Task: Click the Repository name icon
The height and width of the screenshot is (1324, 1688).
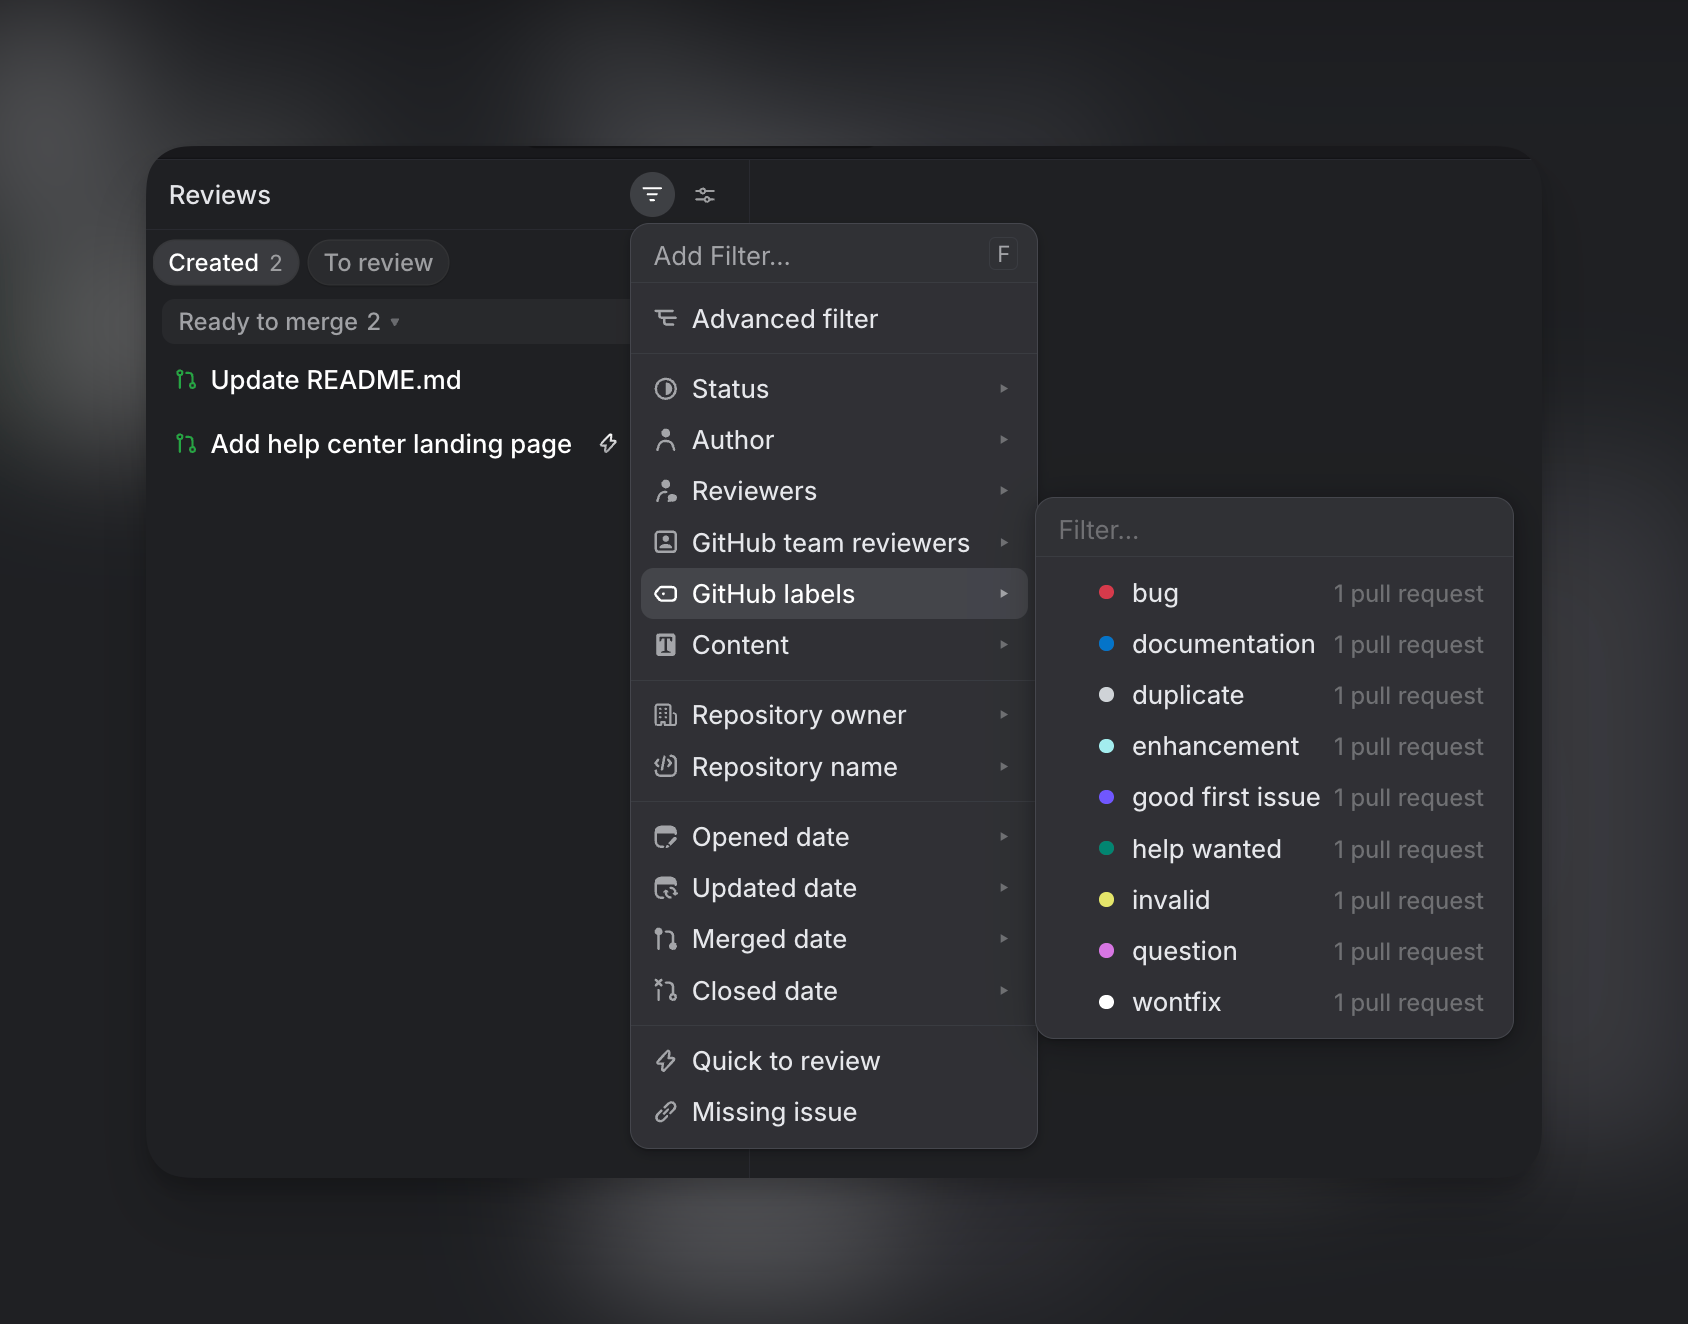Action: point(665,766)
